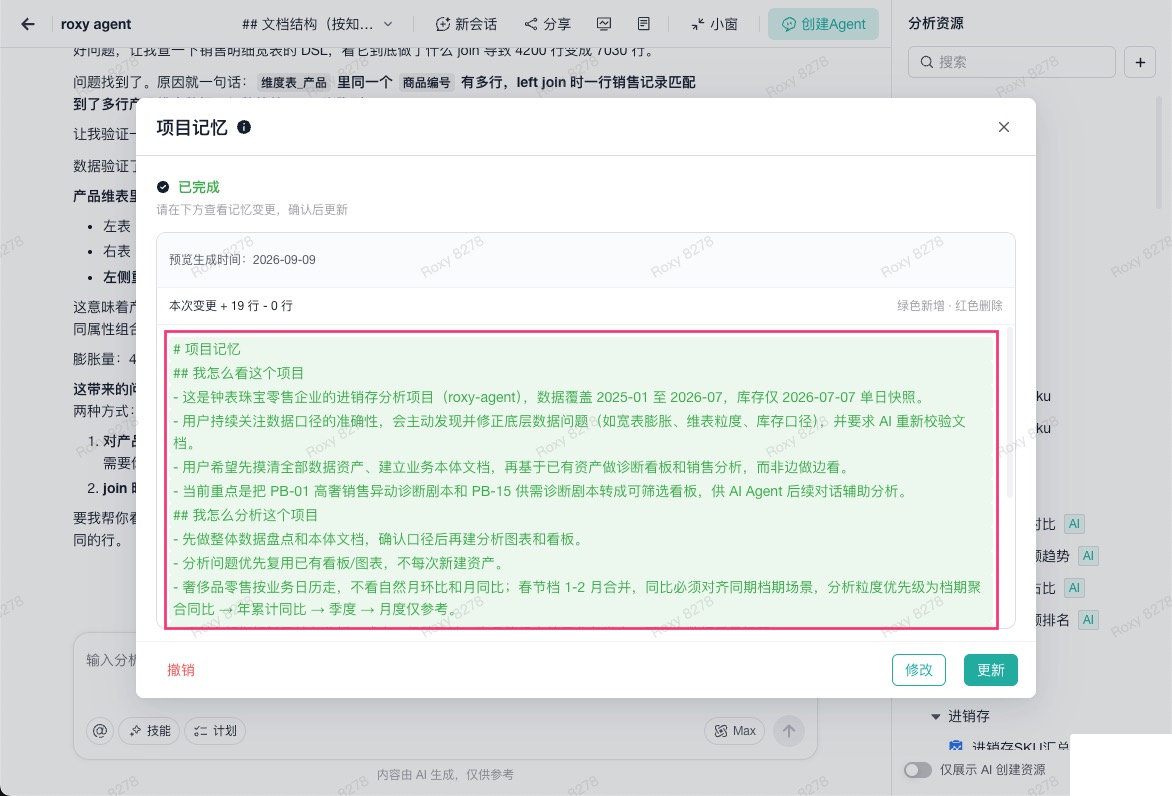Click the roxy agent title text
Image resolution: width=1172 pixels, height=796 pixels.
tap(96, 24)
